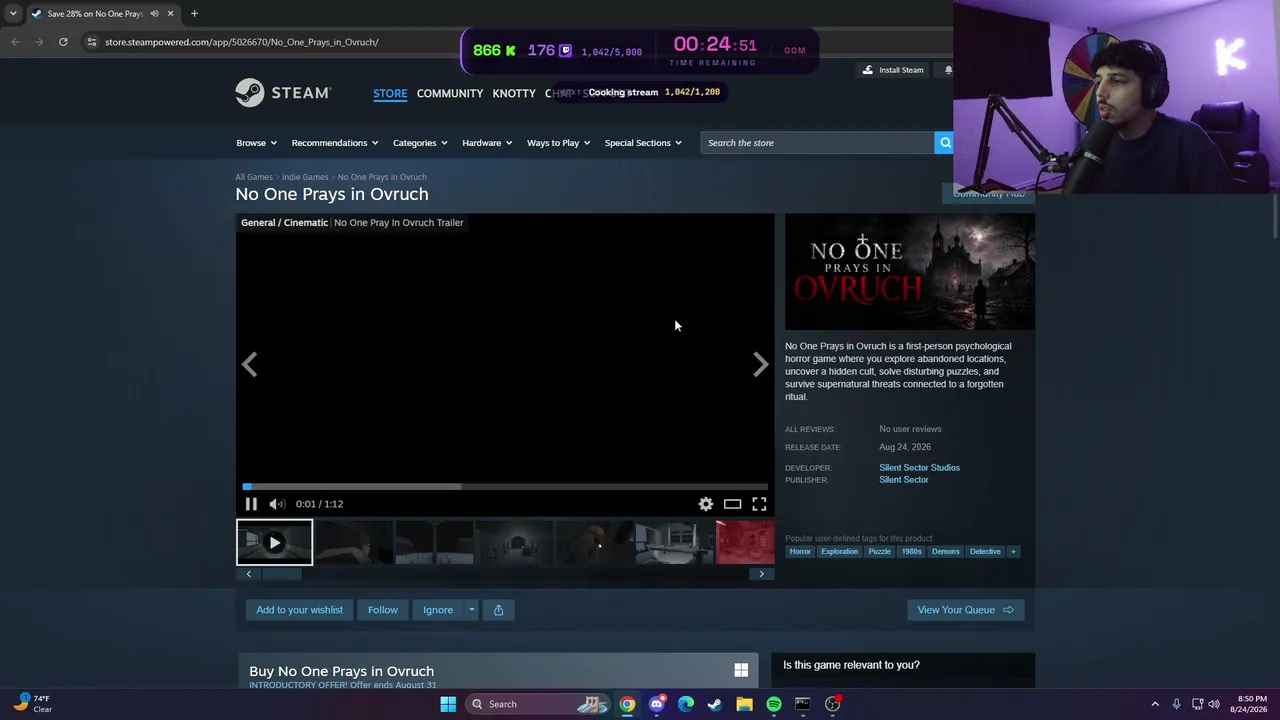The image size is (1280, 720).
Task: Select the Exploration tag
Action: (839, 551)
